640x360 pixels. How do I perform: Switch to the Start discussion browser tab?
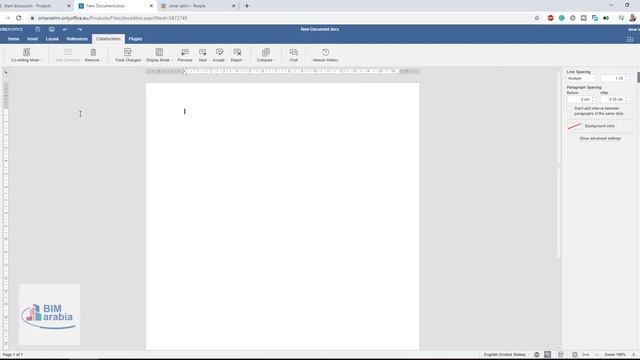(x=34, y=6)
